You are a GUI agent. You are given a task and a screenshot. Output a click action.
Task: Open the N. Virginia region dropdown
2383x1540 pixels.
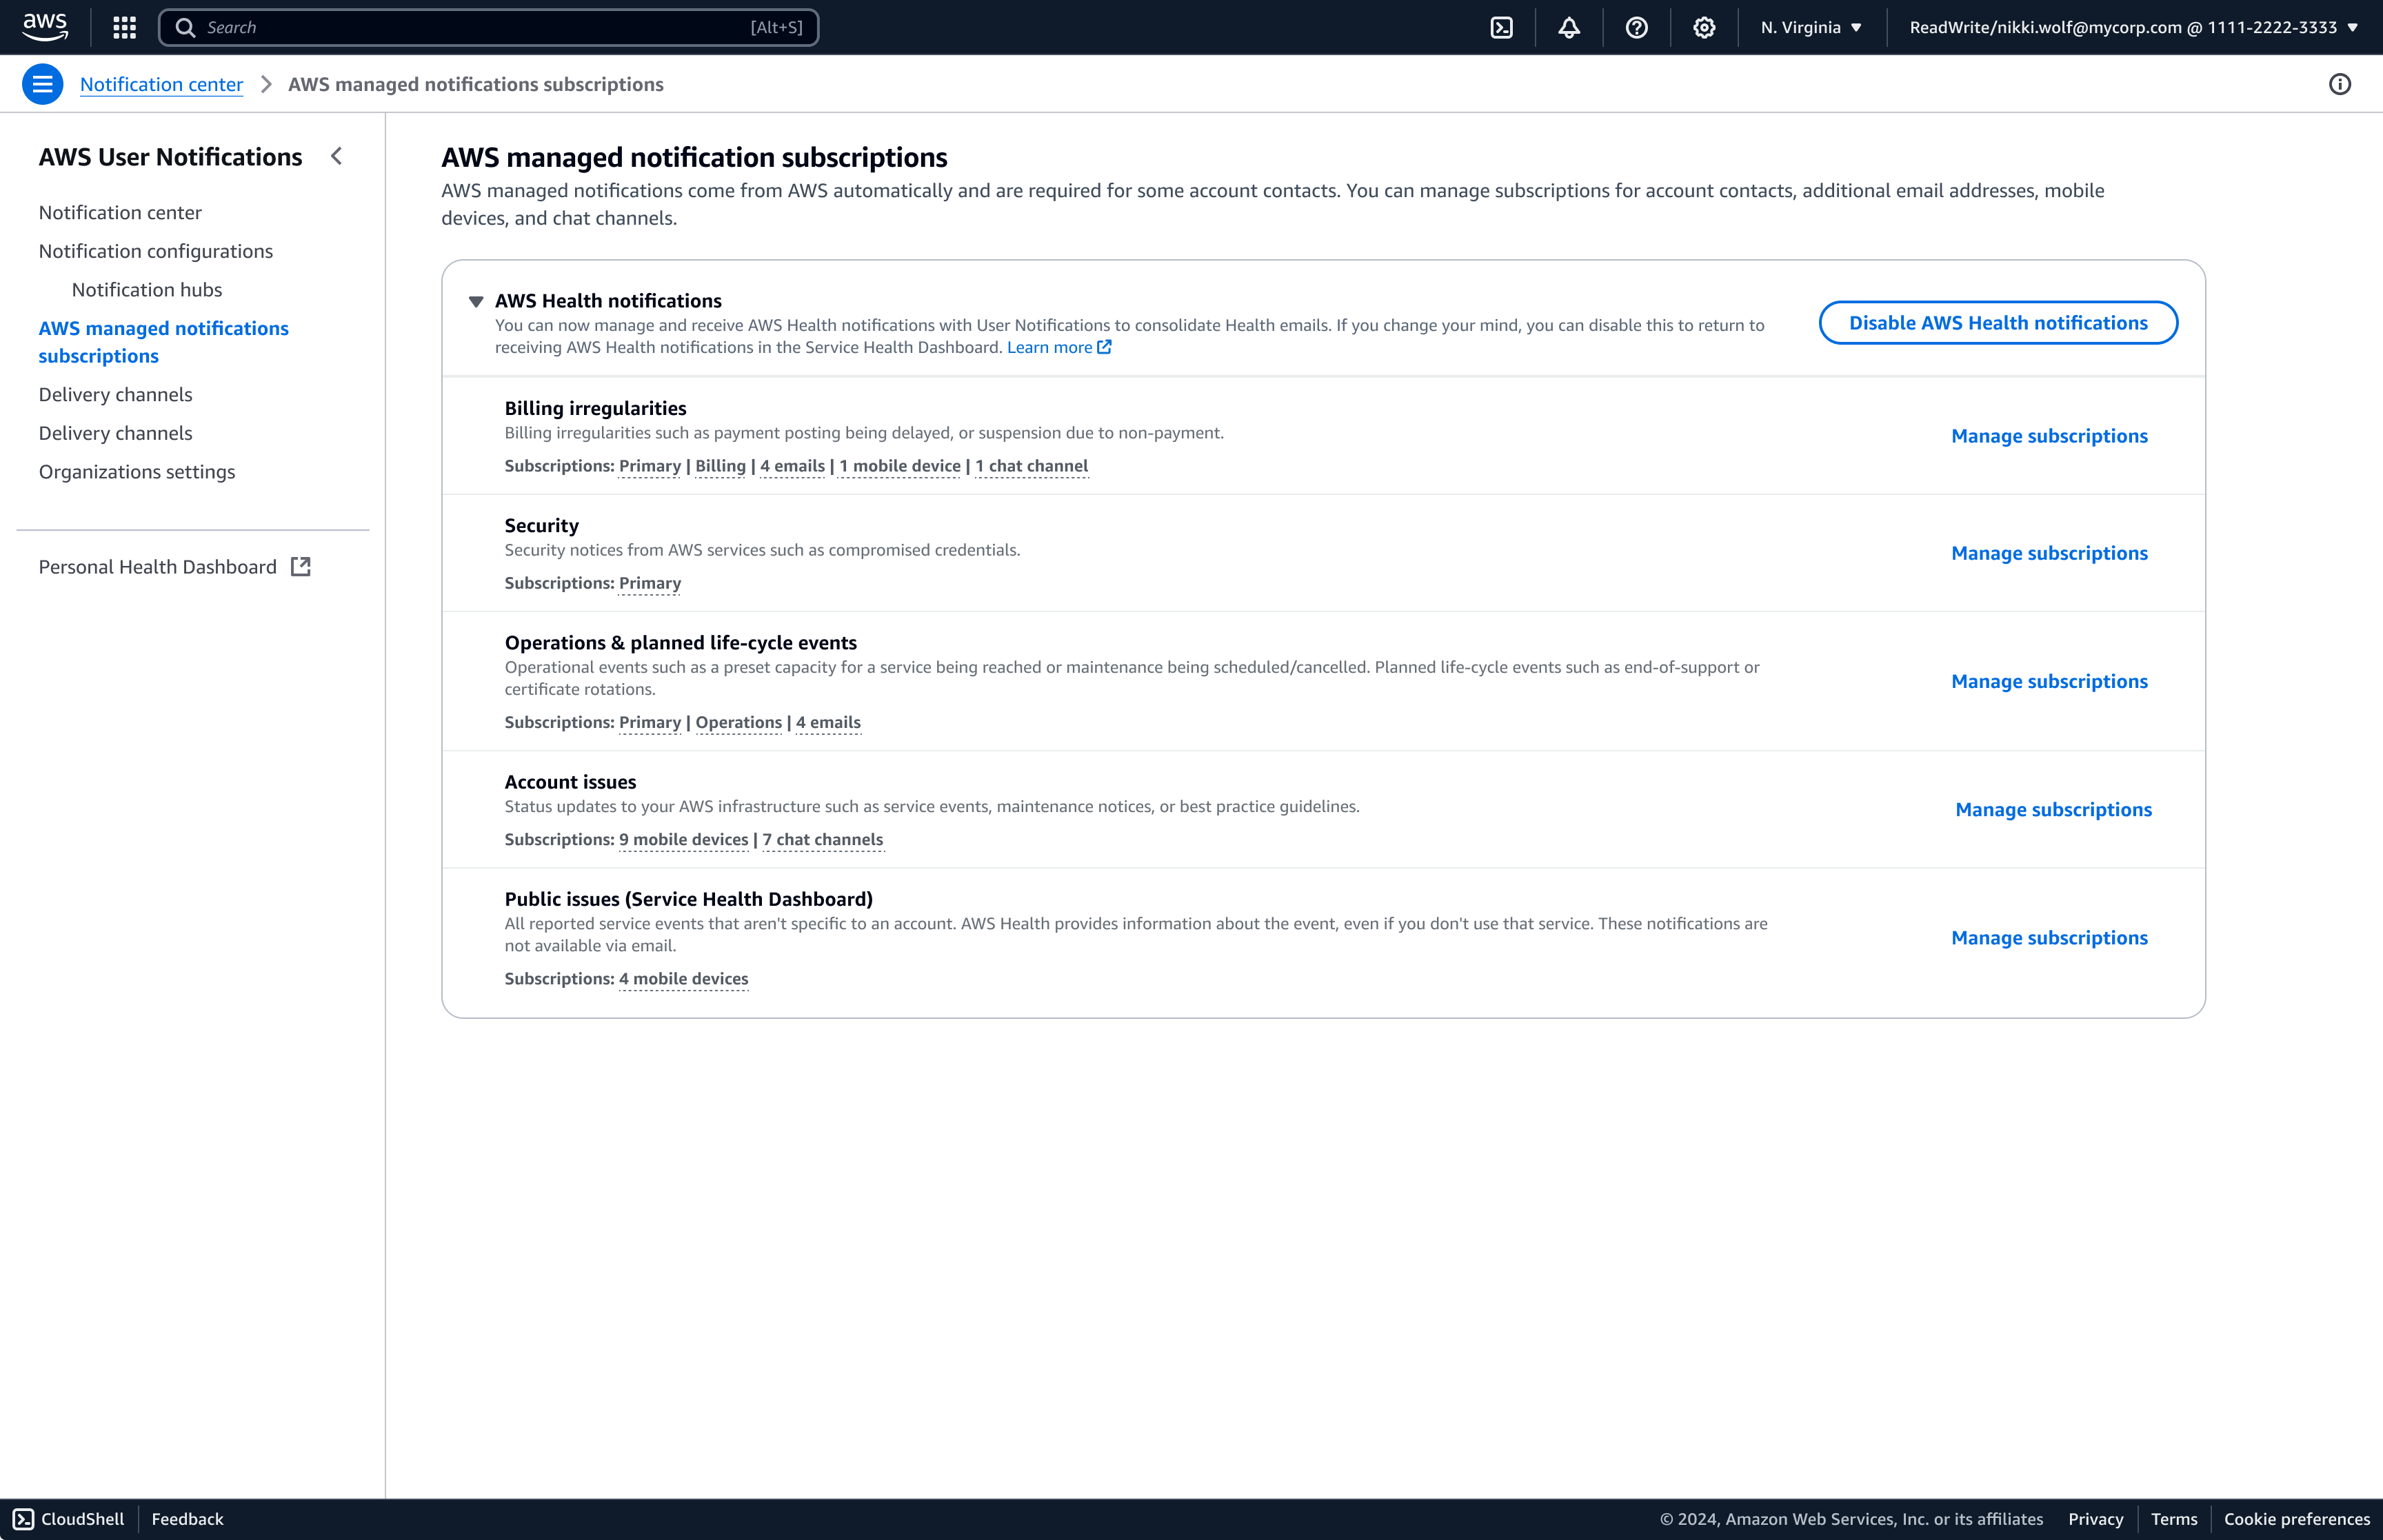[1811, 27]
